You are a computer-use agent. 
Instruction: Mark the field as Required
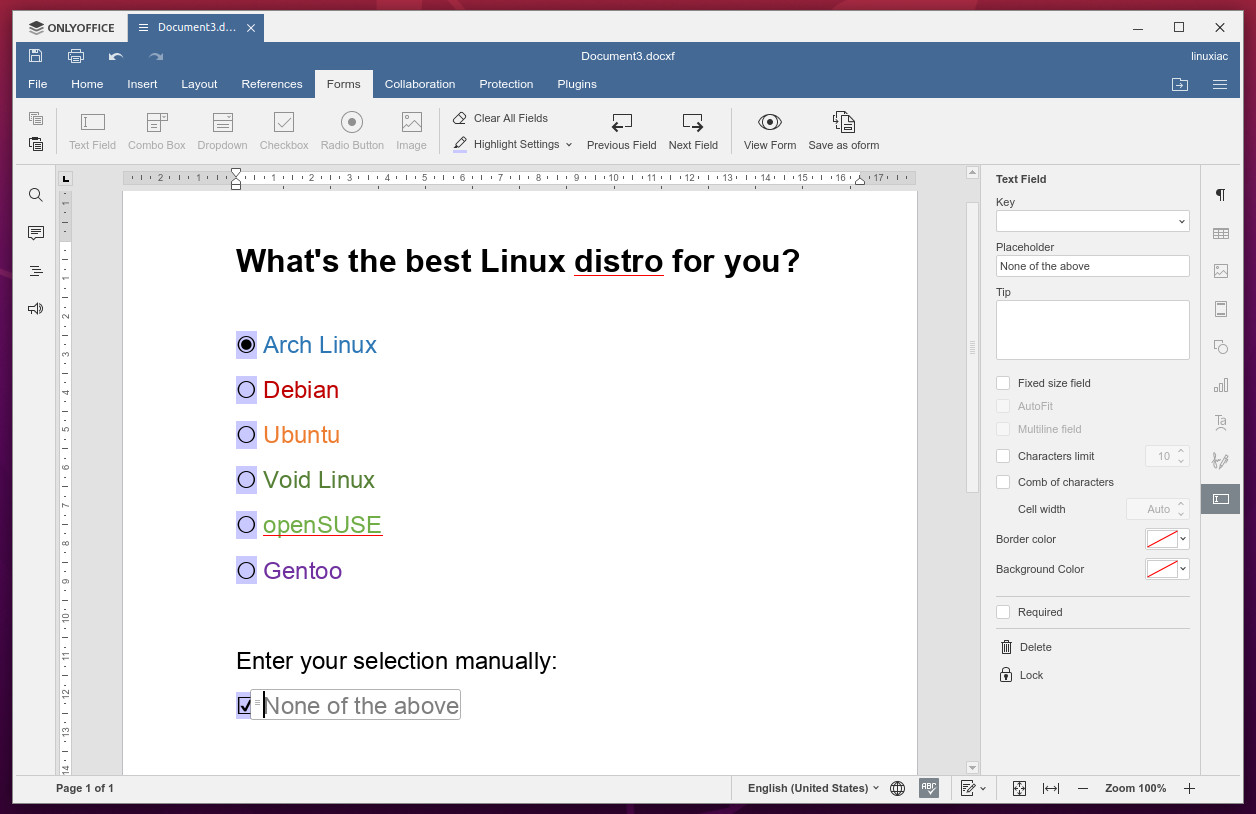point(1003,612)
